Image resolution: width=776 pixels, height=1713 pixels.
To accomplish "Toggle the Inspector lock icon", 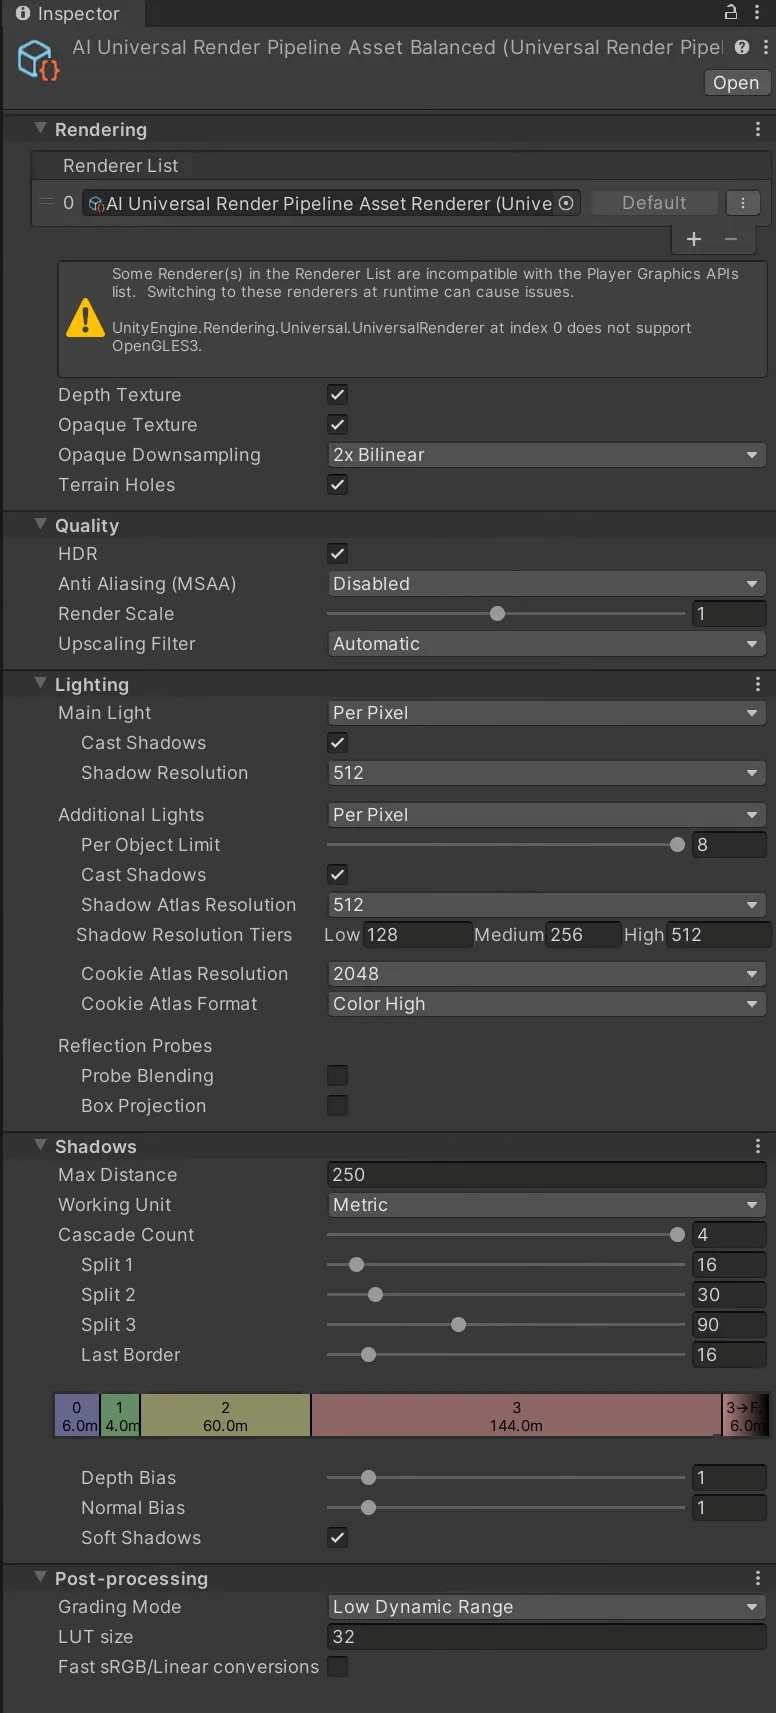I will (731, 12).
